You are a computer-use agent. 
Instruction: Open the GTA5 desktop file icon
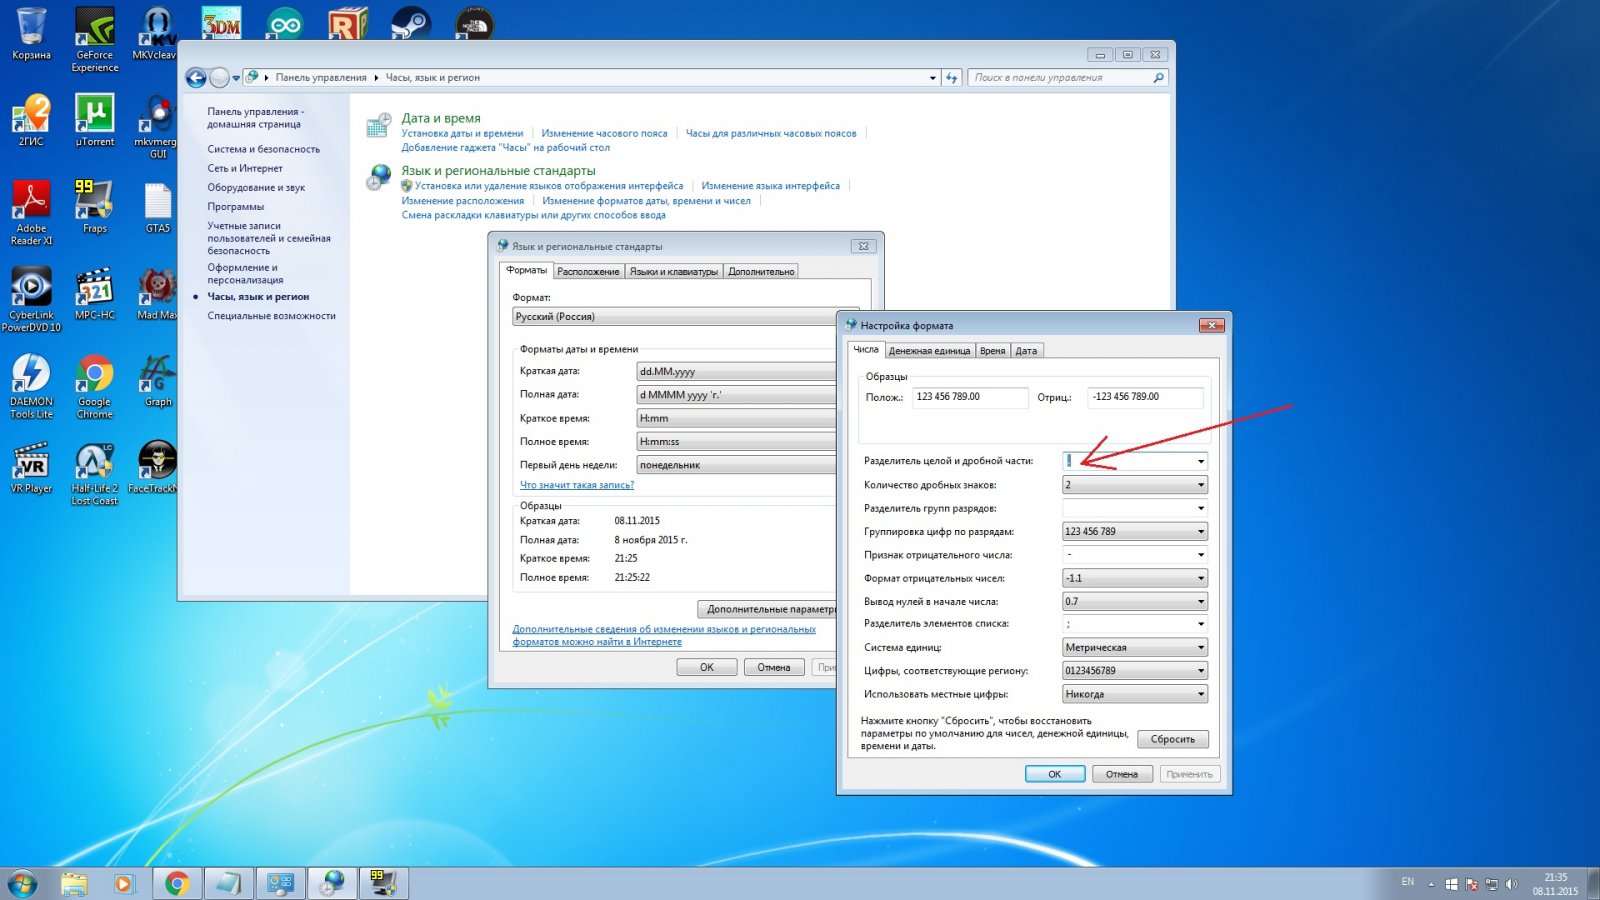coord(158,207)
